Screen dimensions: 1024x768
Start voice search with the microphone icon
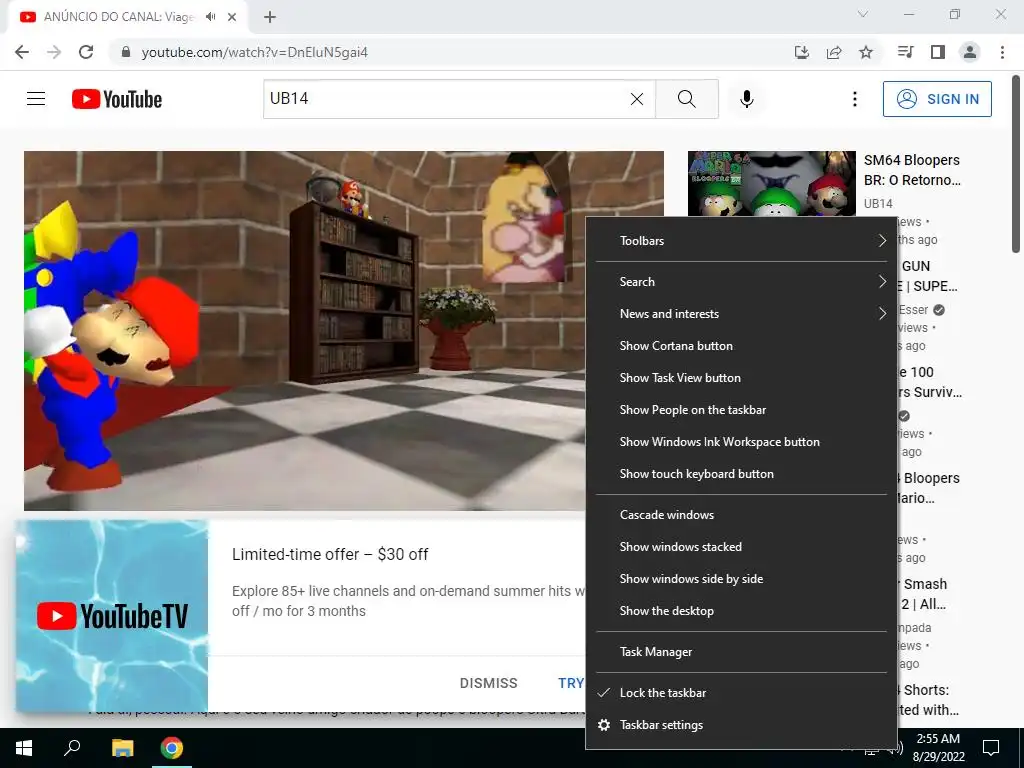tap(747, 99)
